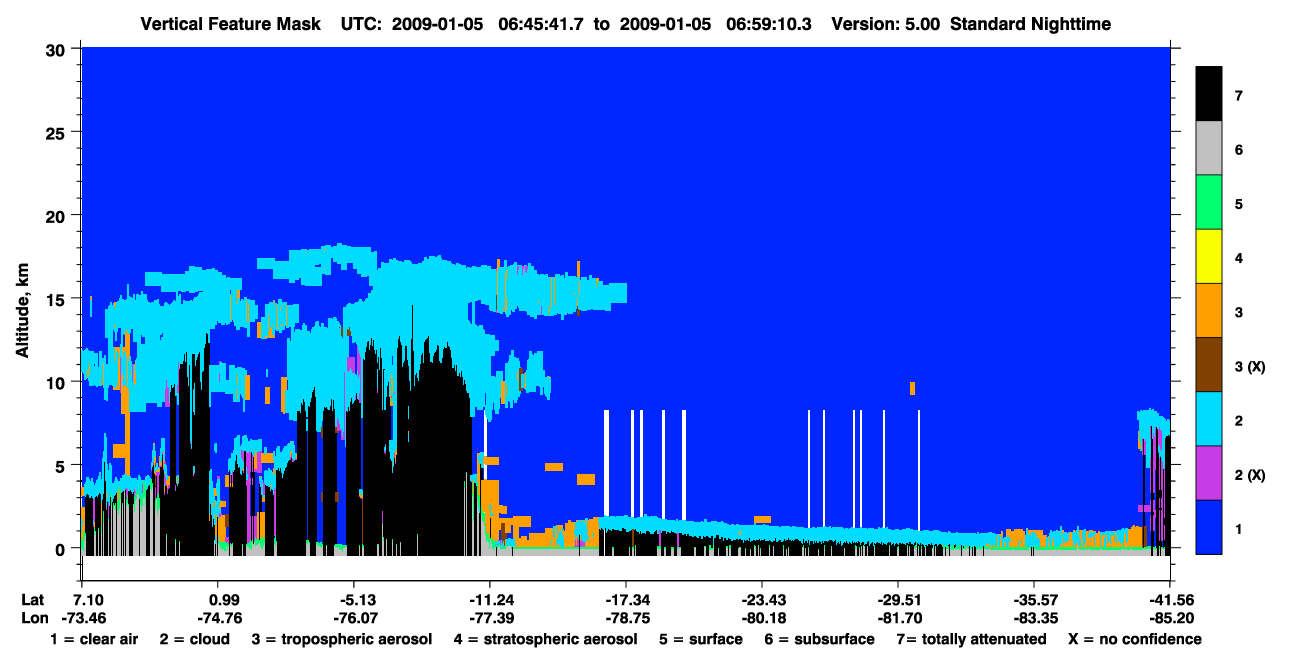Click the longitude value -74.76

pos(218,617)
